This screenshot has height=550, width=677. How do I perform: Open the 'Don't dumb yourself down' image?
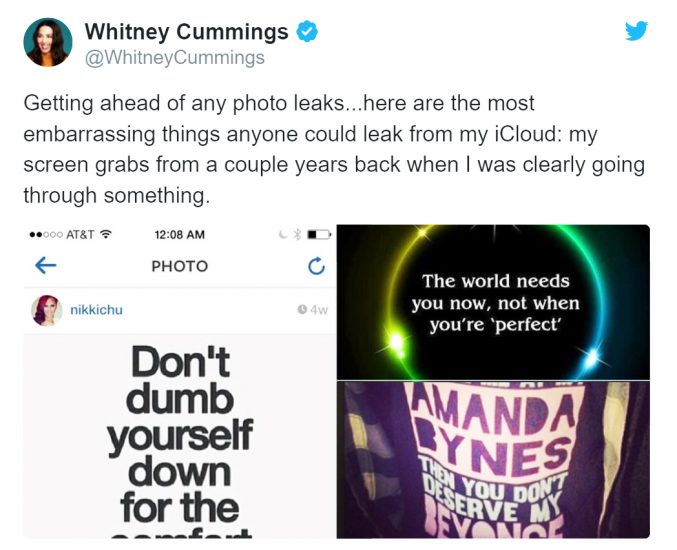180,436
